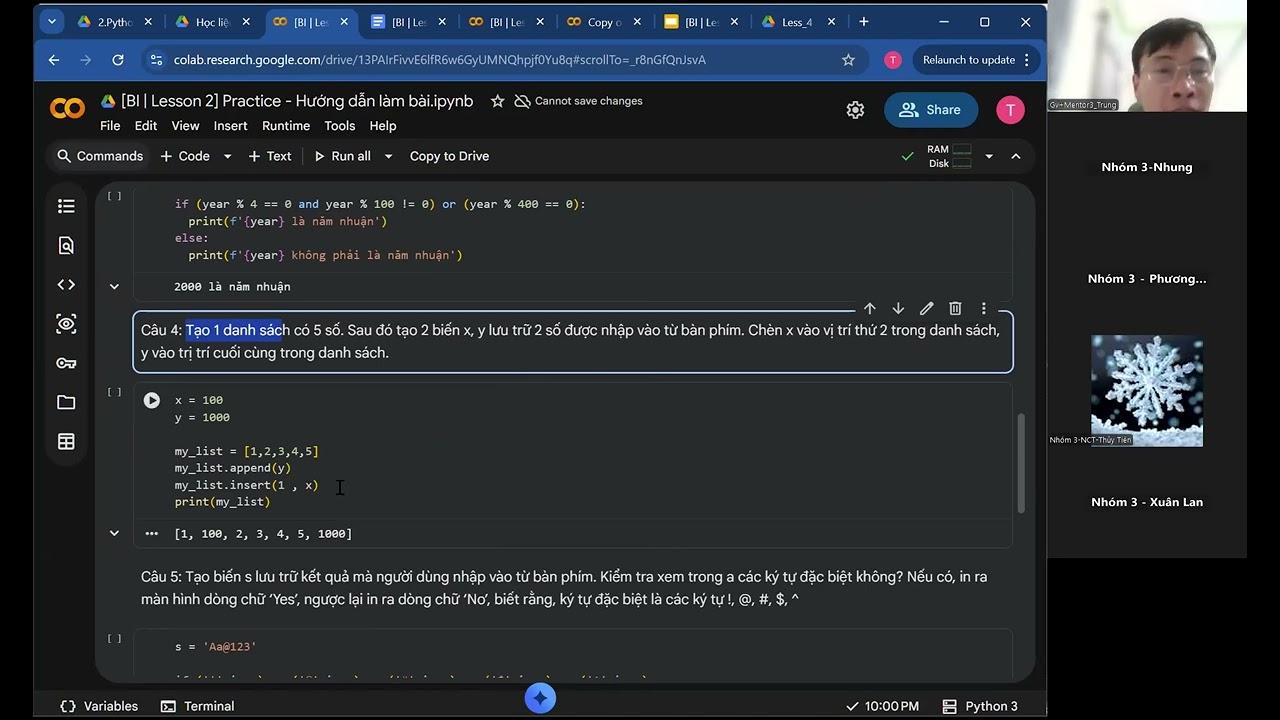Star the notebook with the star icon
The height and width of the screenshot is (720, 1280).
point(497,101)
